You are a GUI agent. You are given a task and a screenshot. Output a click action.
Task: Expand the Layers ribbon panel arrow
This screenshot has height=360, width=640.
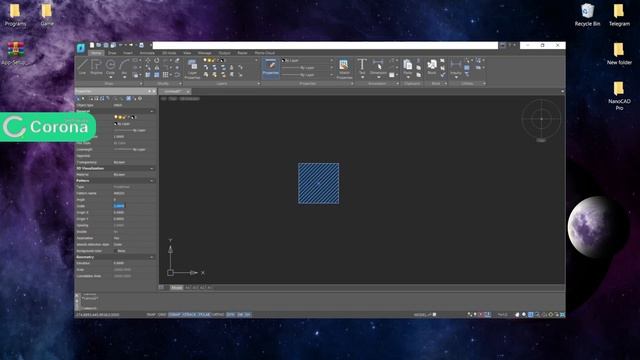[x=258, y=84]
